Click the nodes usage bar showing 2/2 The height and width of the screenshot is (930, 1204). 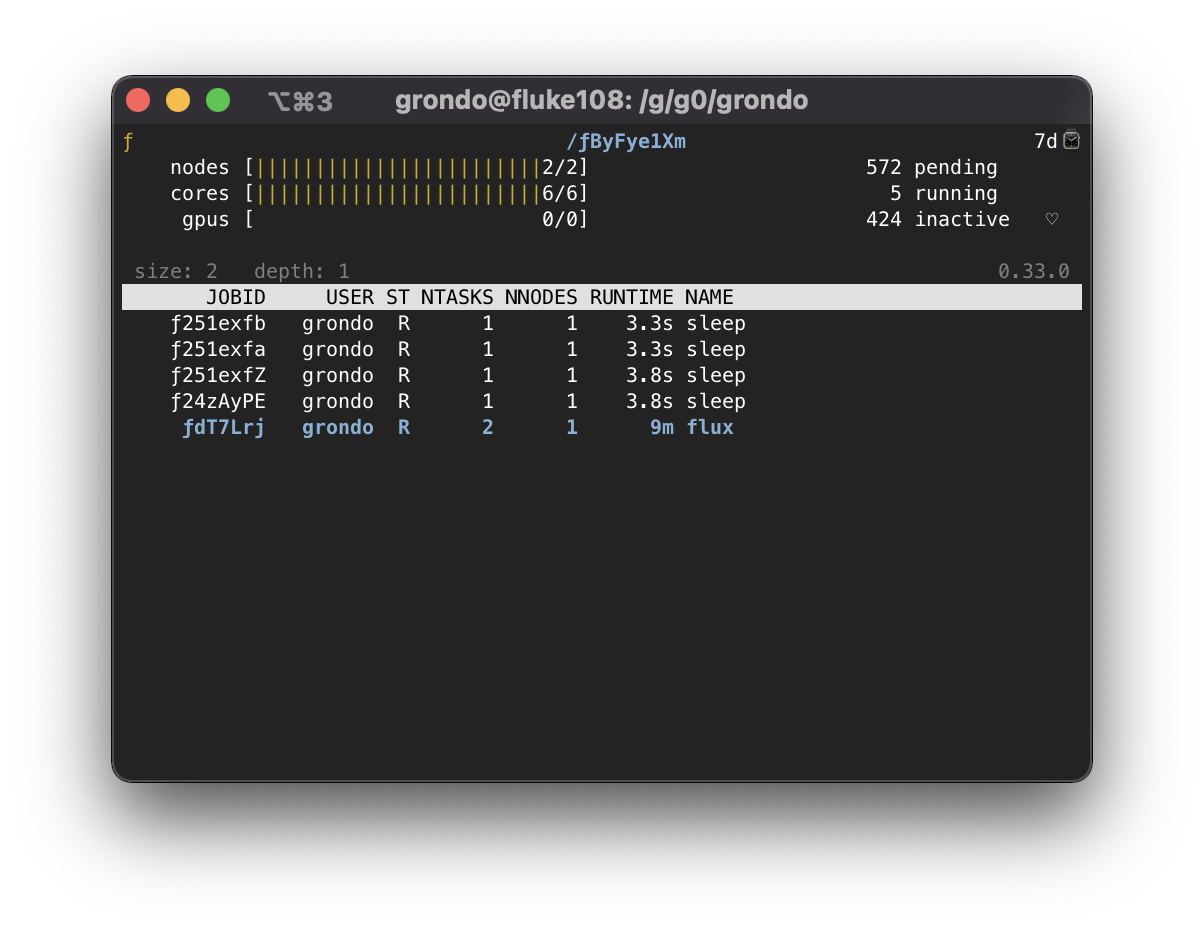coord(417,168)
